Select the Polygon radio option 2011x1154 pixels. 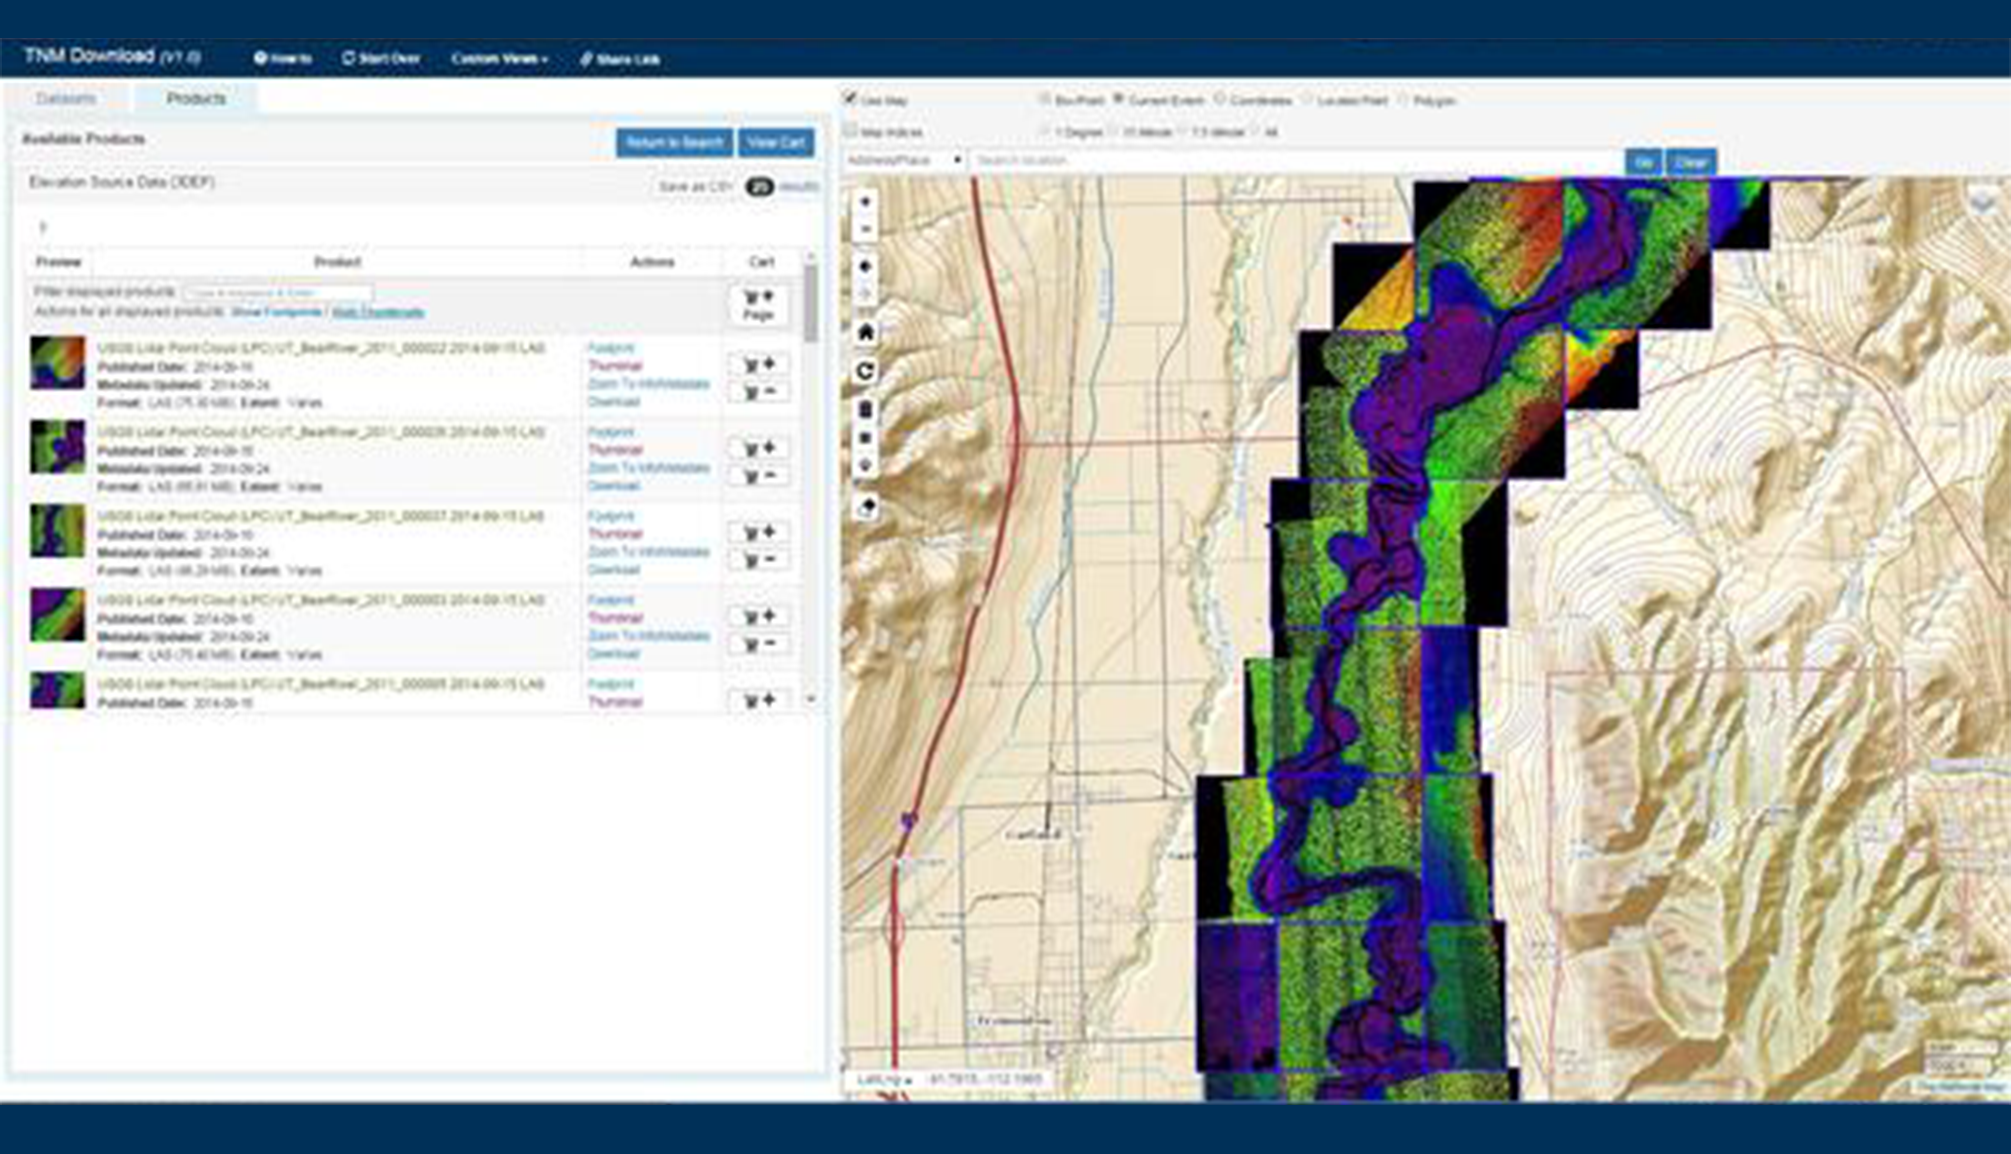pyautogui.click(x=1404, y=100)
